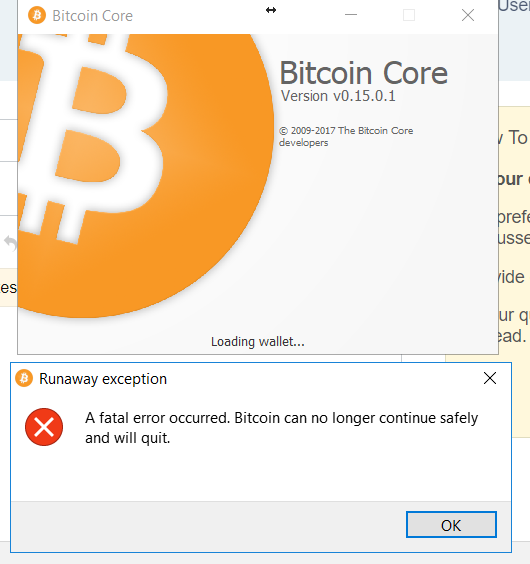Click the grey reply arrow behind splash
The image size is (530, 564).
tap(10, 244)
